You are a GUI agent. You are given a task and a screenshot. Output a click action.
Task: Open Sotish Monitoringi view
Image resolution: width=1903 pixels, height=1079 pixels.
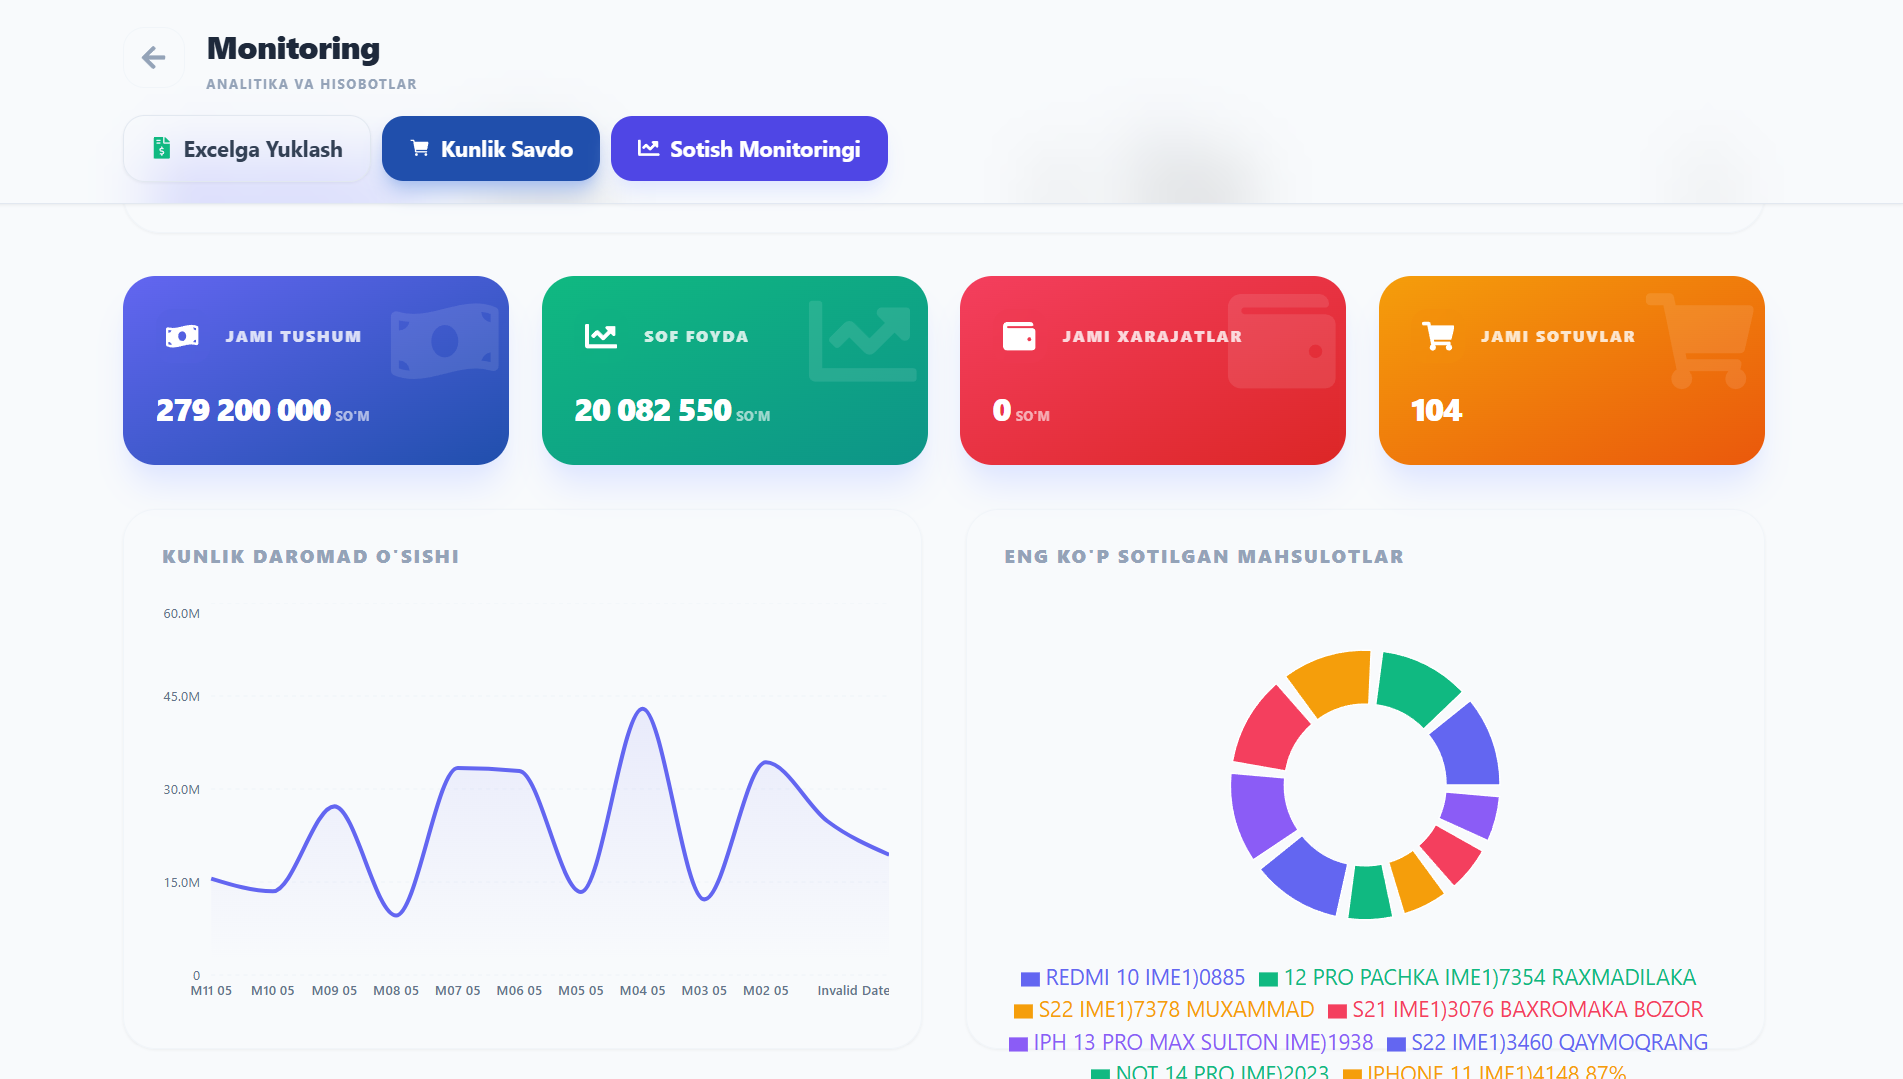(x=749, y=148)
